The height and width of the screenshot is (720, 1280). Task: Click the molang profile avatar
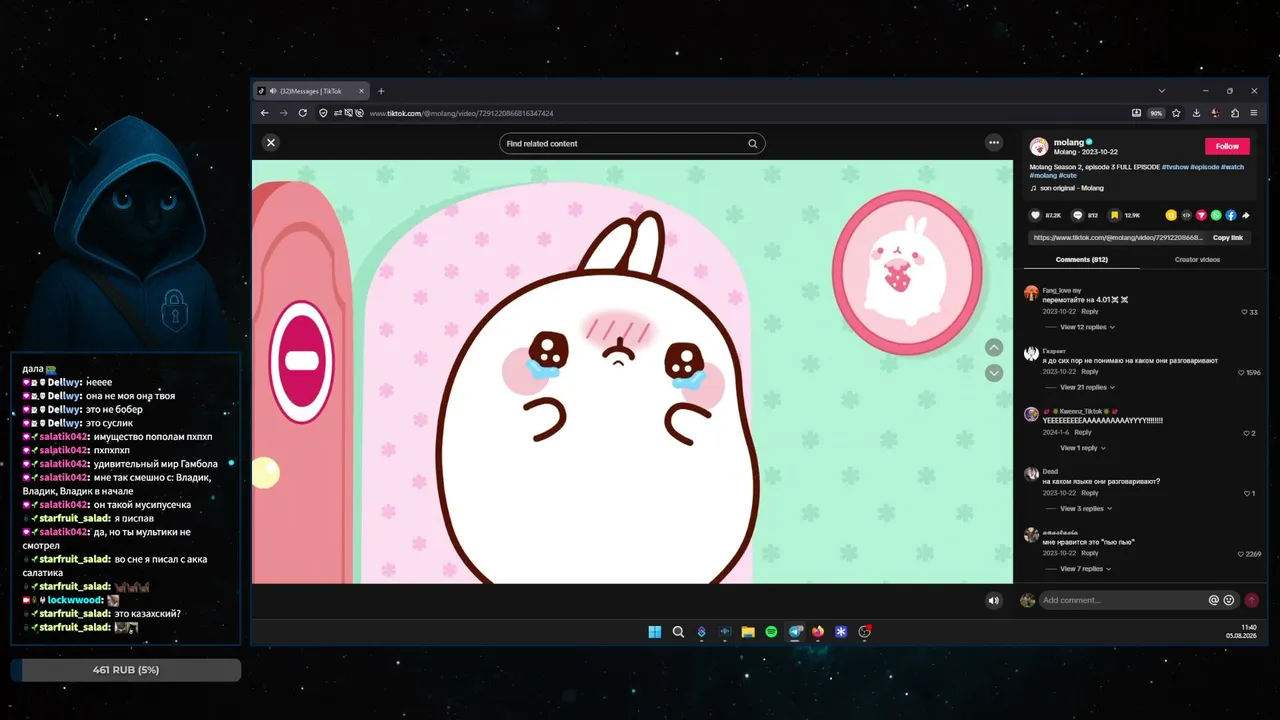click(1039, 146)
